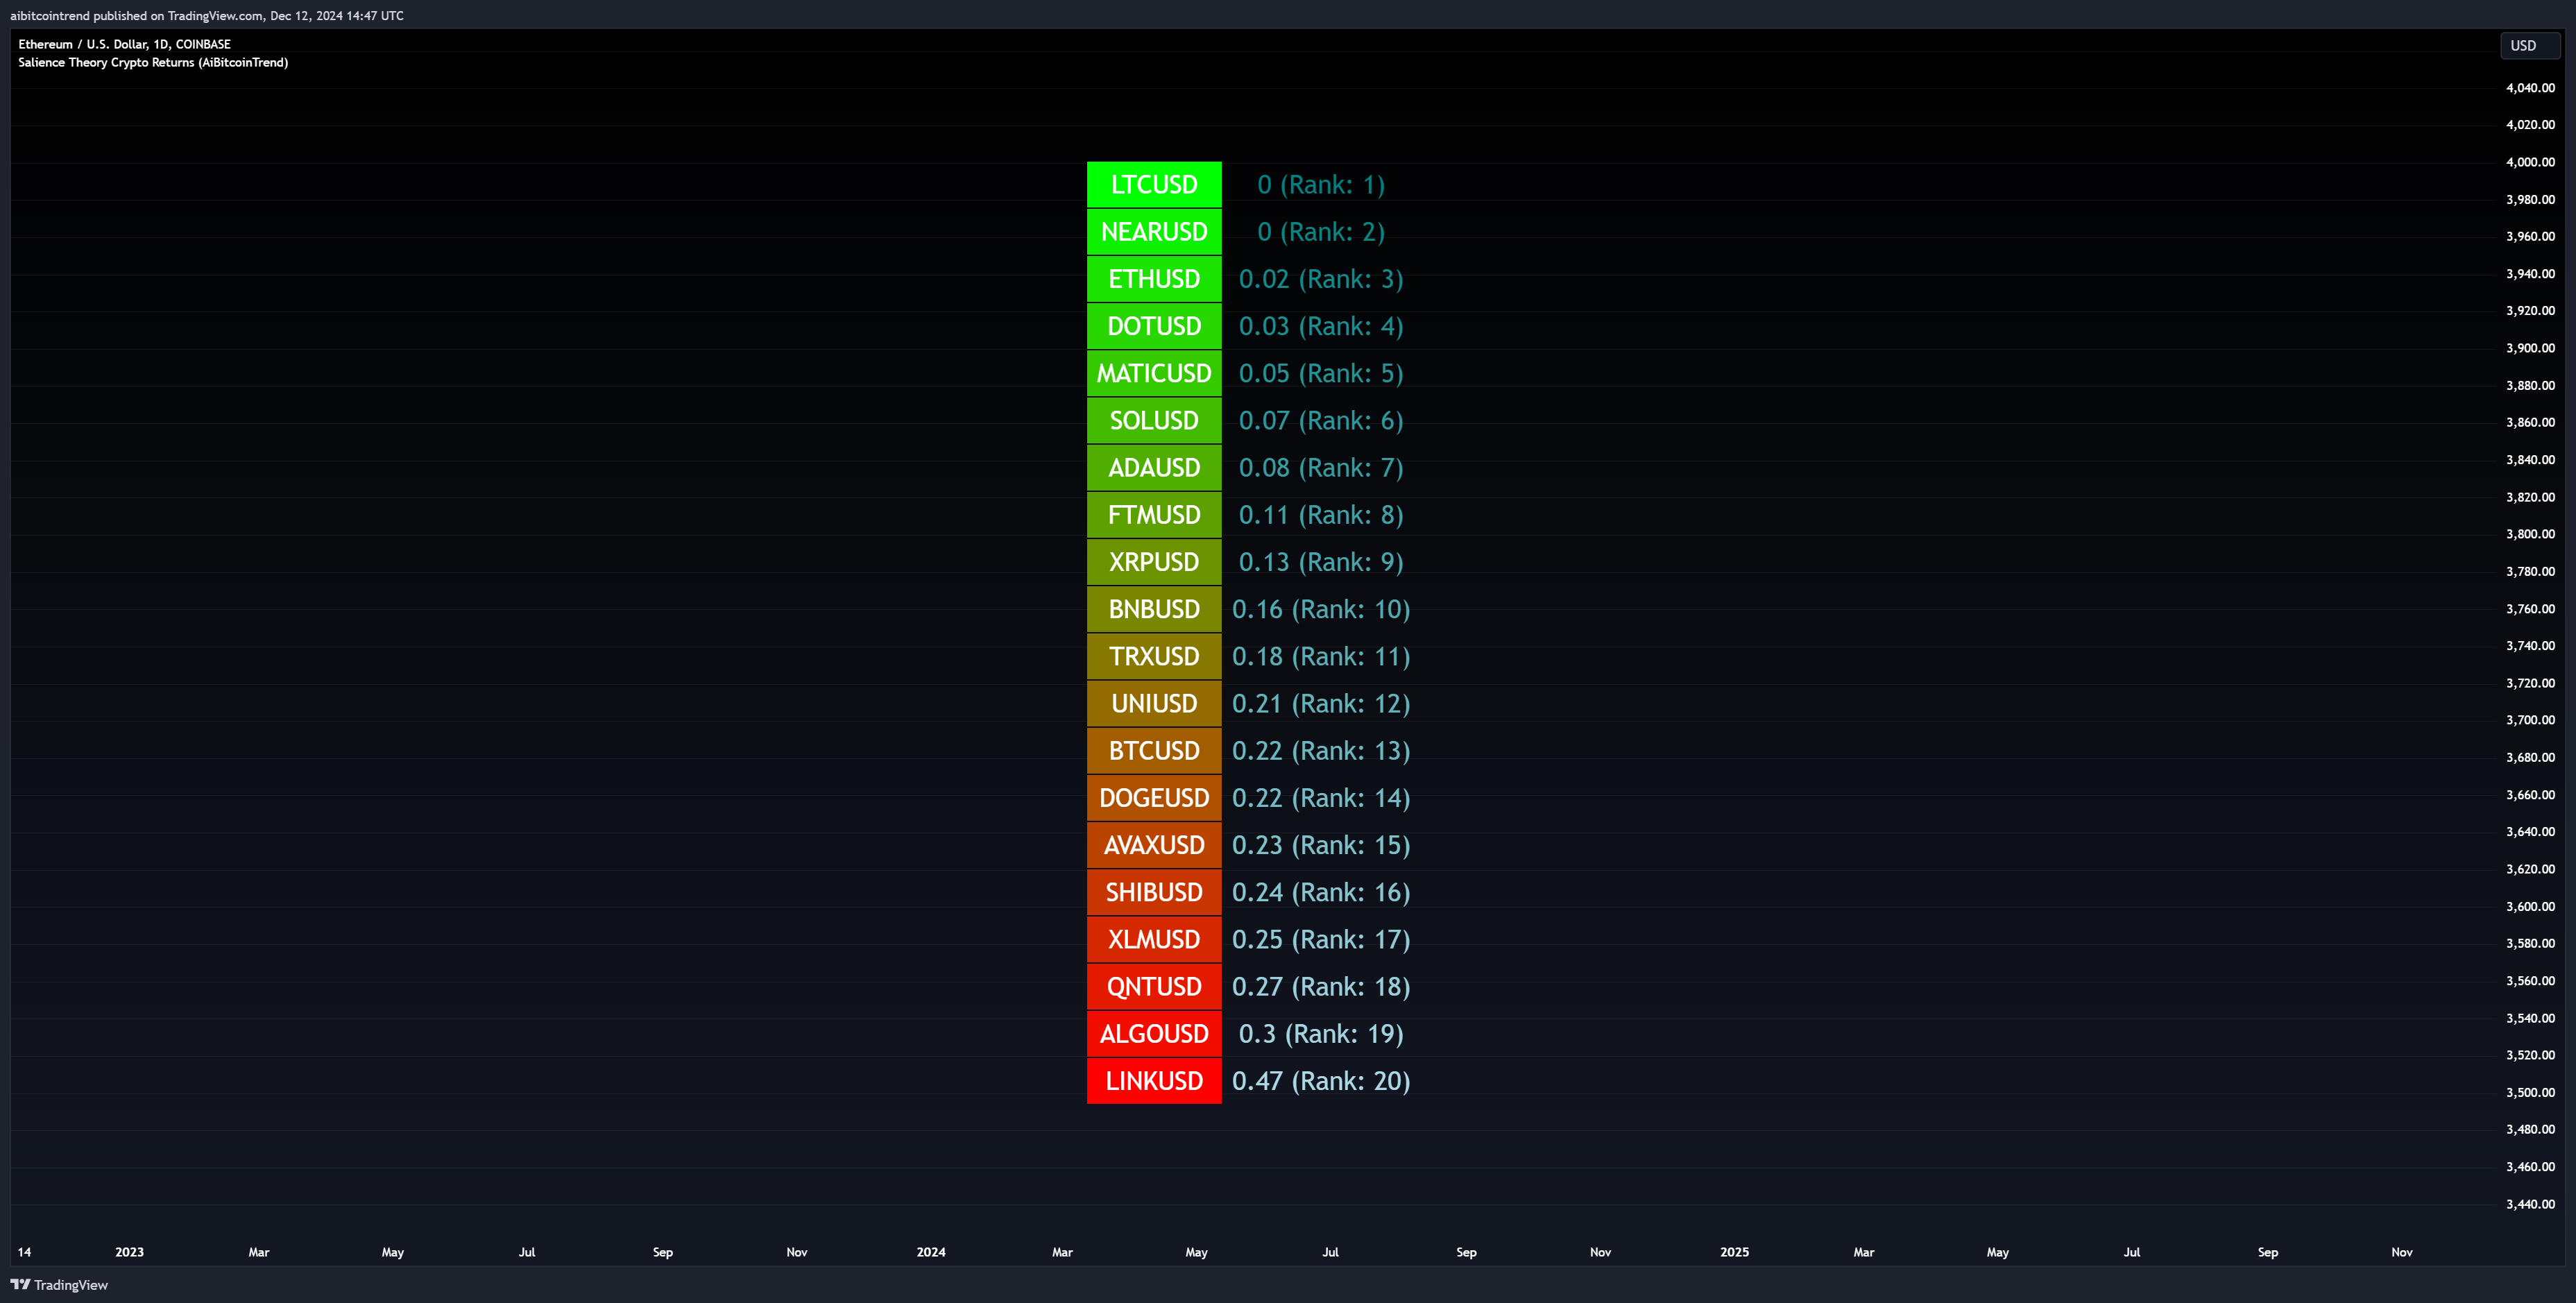
Task: Click the LTCUSD green cell
Action: coord(1154,185)
